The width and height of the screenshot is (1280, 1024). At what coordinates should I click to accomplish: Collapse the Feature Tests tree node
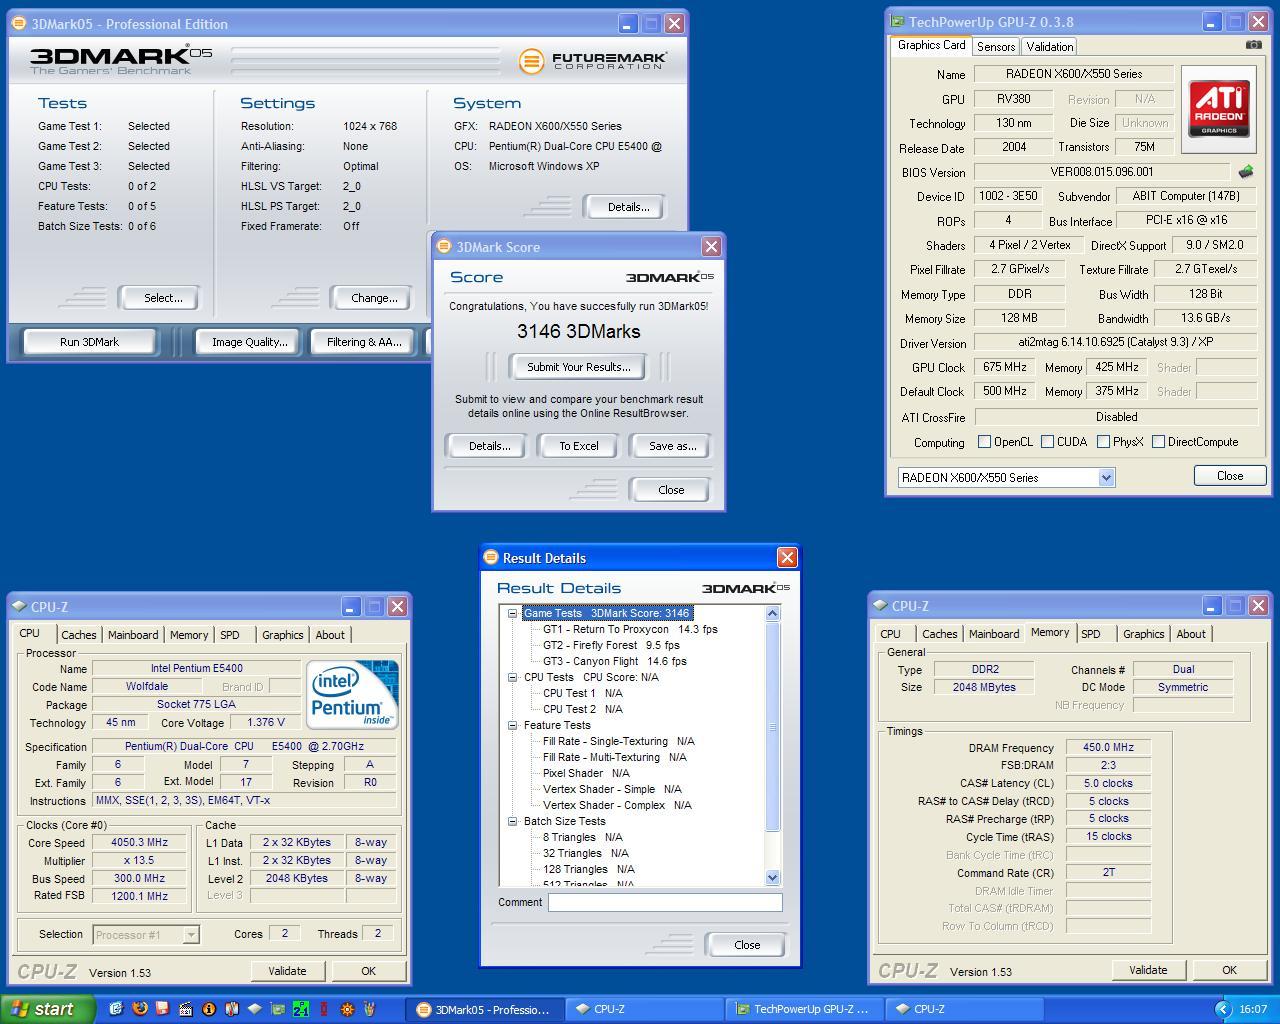(512, 725)
